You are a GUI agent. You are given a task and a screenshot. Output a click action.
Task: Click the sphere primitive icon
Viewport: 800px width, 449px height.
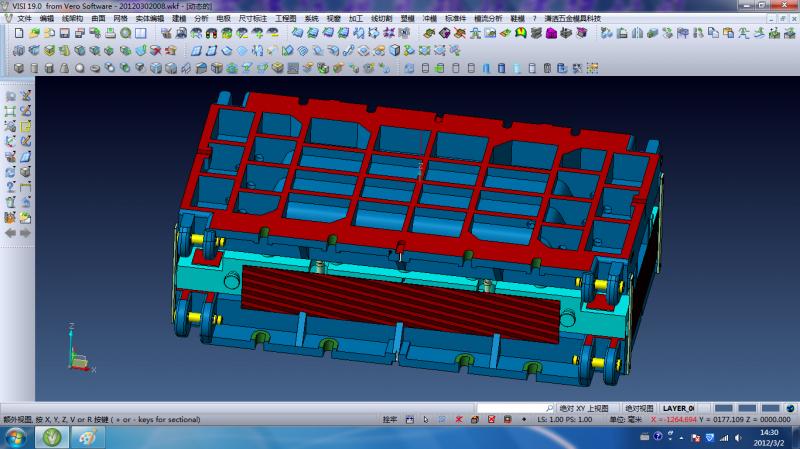pos(79,68)
